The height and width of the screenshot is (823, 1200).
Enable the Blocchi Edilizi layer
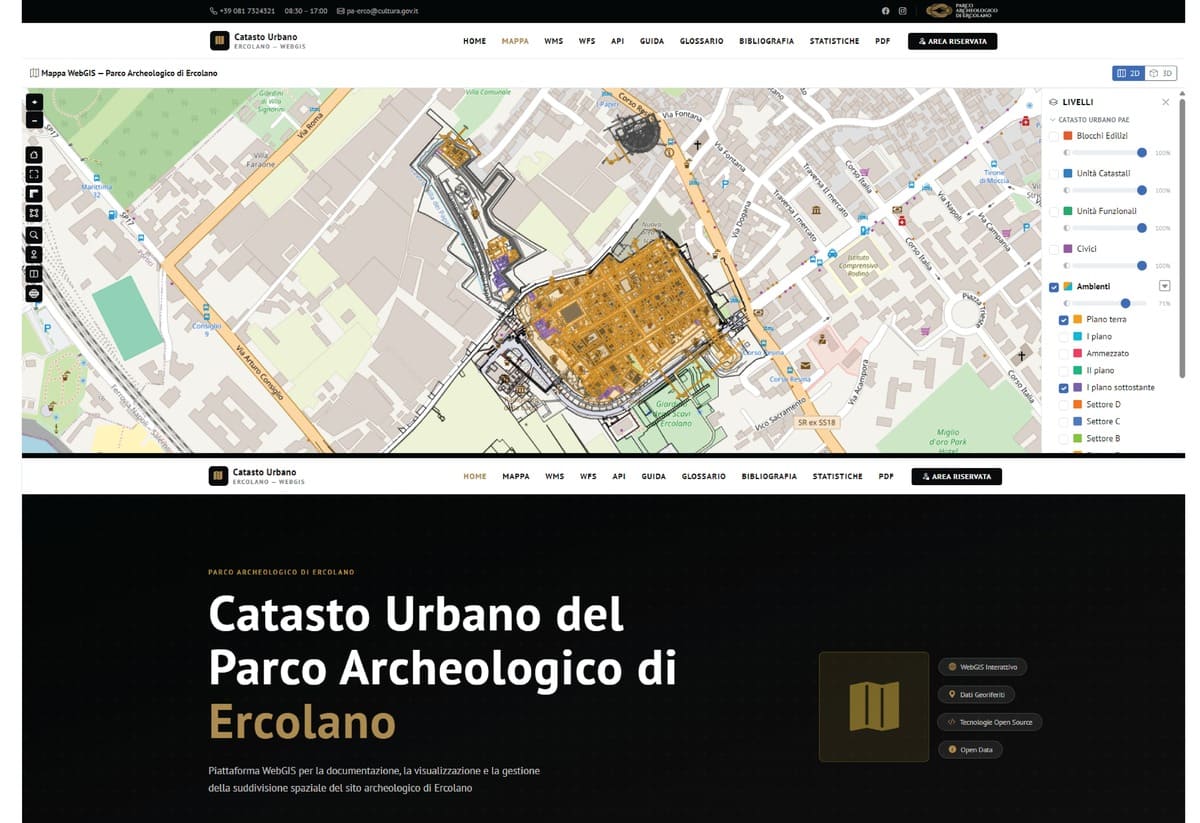point(1053,136)
